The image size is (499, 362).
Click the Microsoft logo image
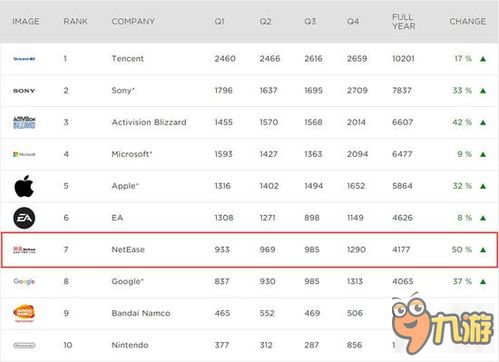pyautogui.click(x=24, y=154)
